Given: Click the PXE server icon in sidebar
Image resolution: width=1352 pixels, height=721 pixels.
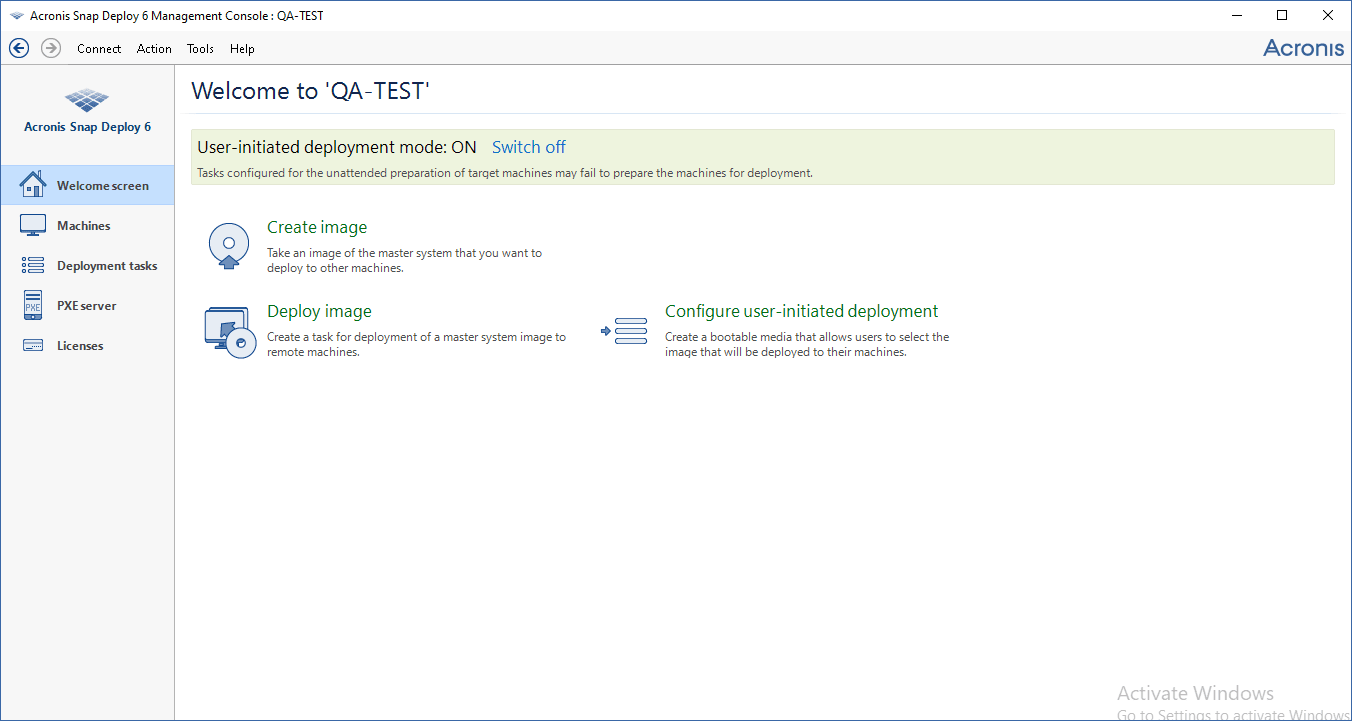Looking at the screenshot, I should (x=33, y=306).
